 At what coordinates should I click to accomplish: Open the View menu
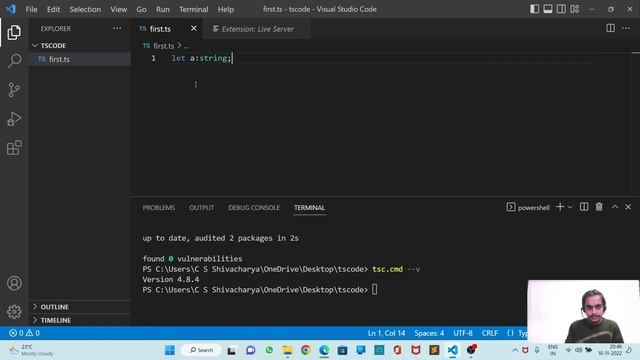point(118,9)
